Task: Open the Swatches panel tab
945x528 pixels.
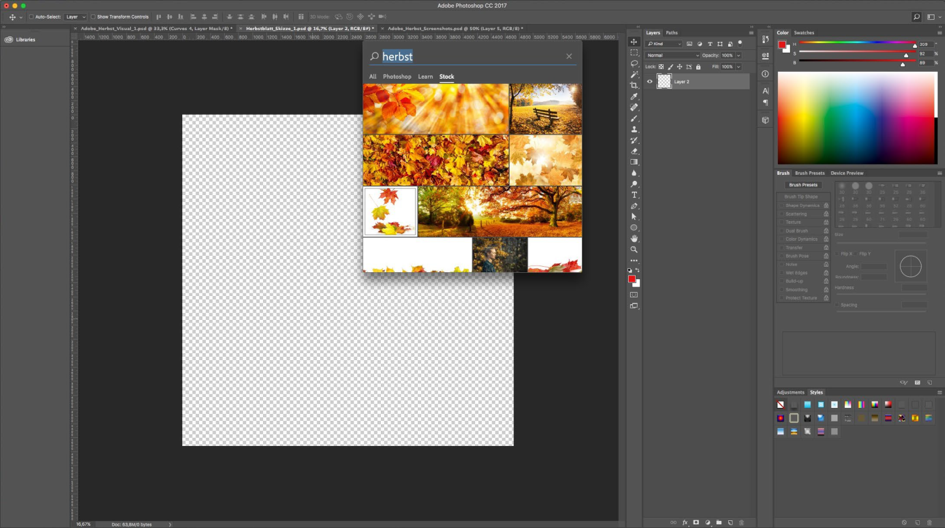Action: coord(803,33)
